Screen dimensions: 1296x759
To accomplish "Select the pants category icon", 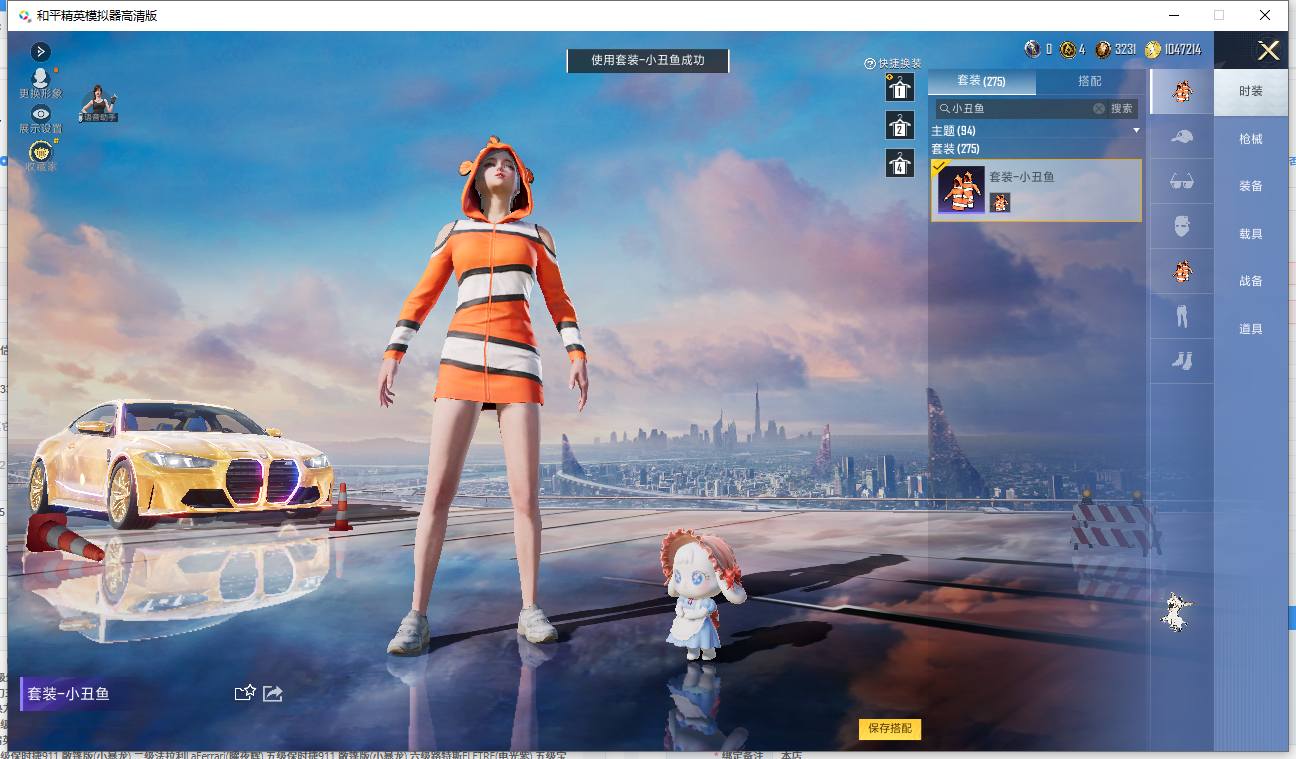I will click(x=1182, y=316).
